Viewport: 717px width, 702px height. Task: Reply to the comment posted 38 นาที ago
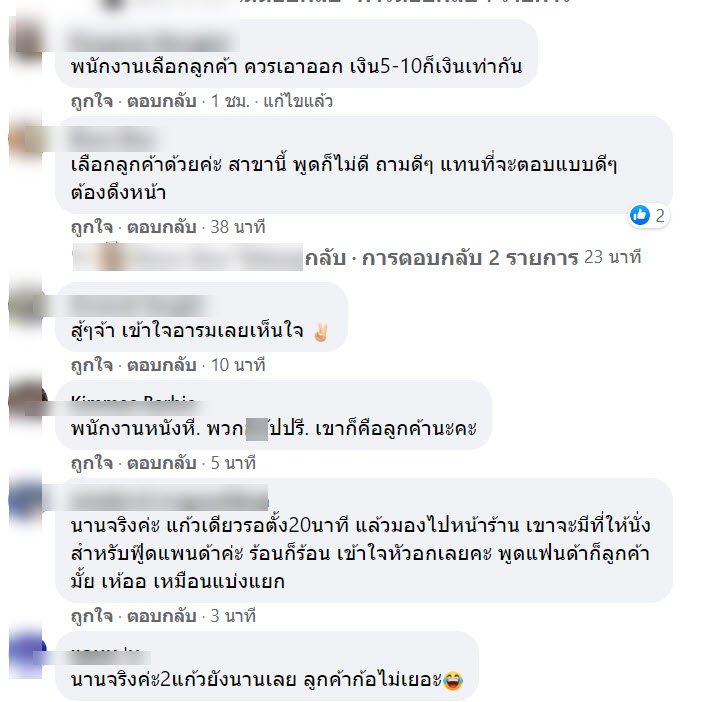click(x=161, y=227)
